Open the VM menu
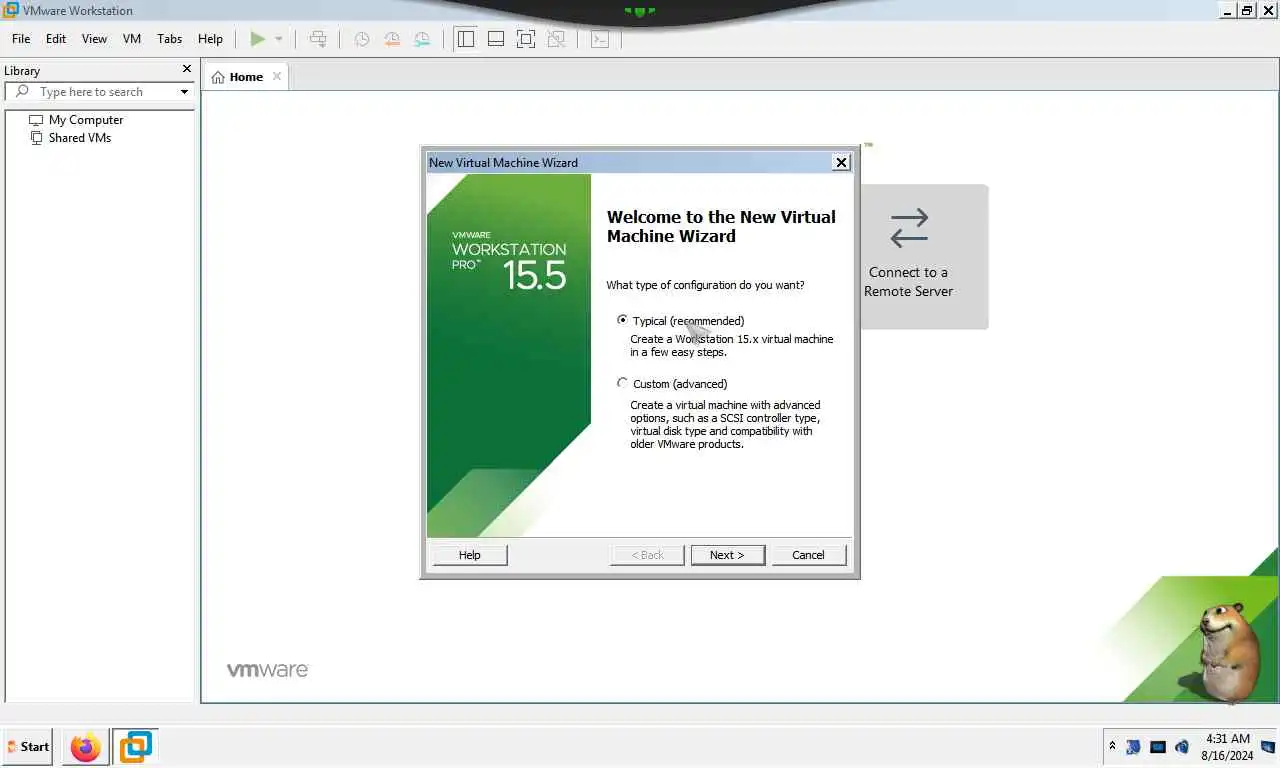 [x=132, y=39]
